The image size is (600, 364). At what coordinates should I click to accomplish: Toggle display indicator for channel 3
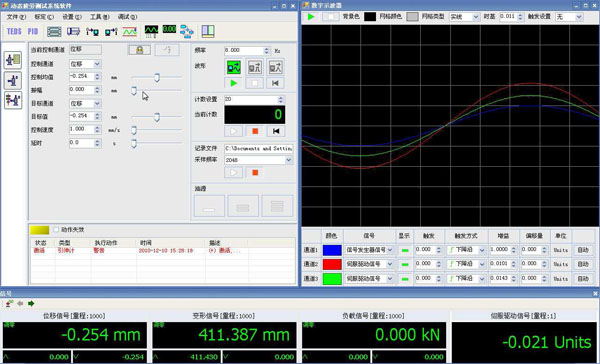click(x=404, y=279)
